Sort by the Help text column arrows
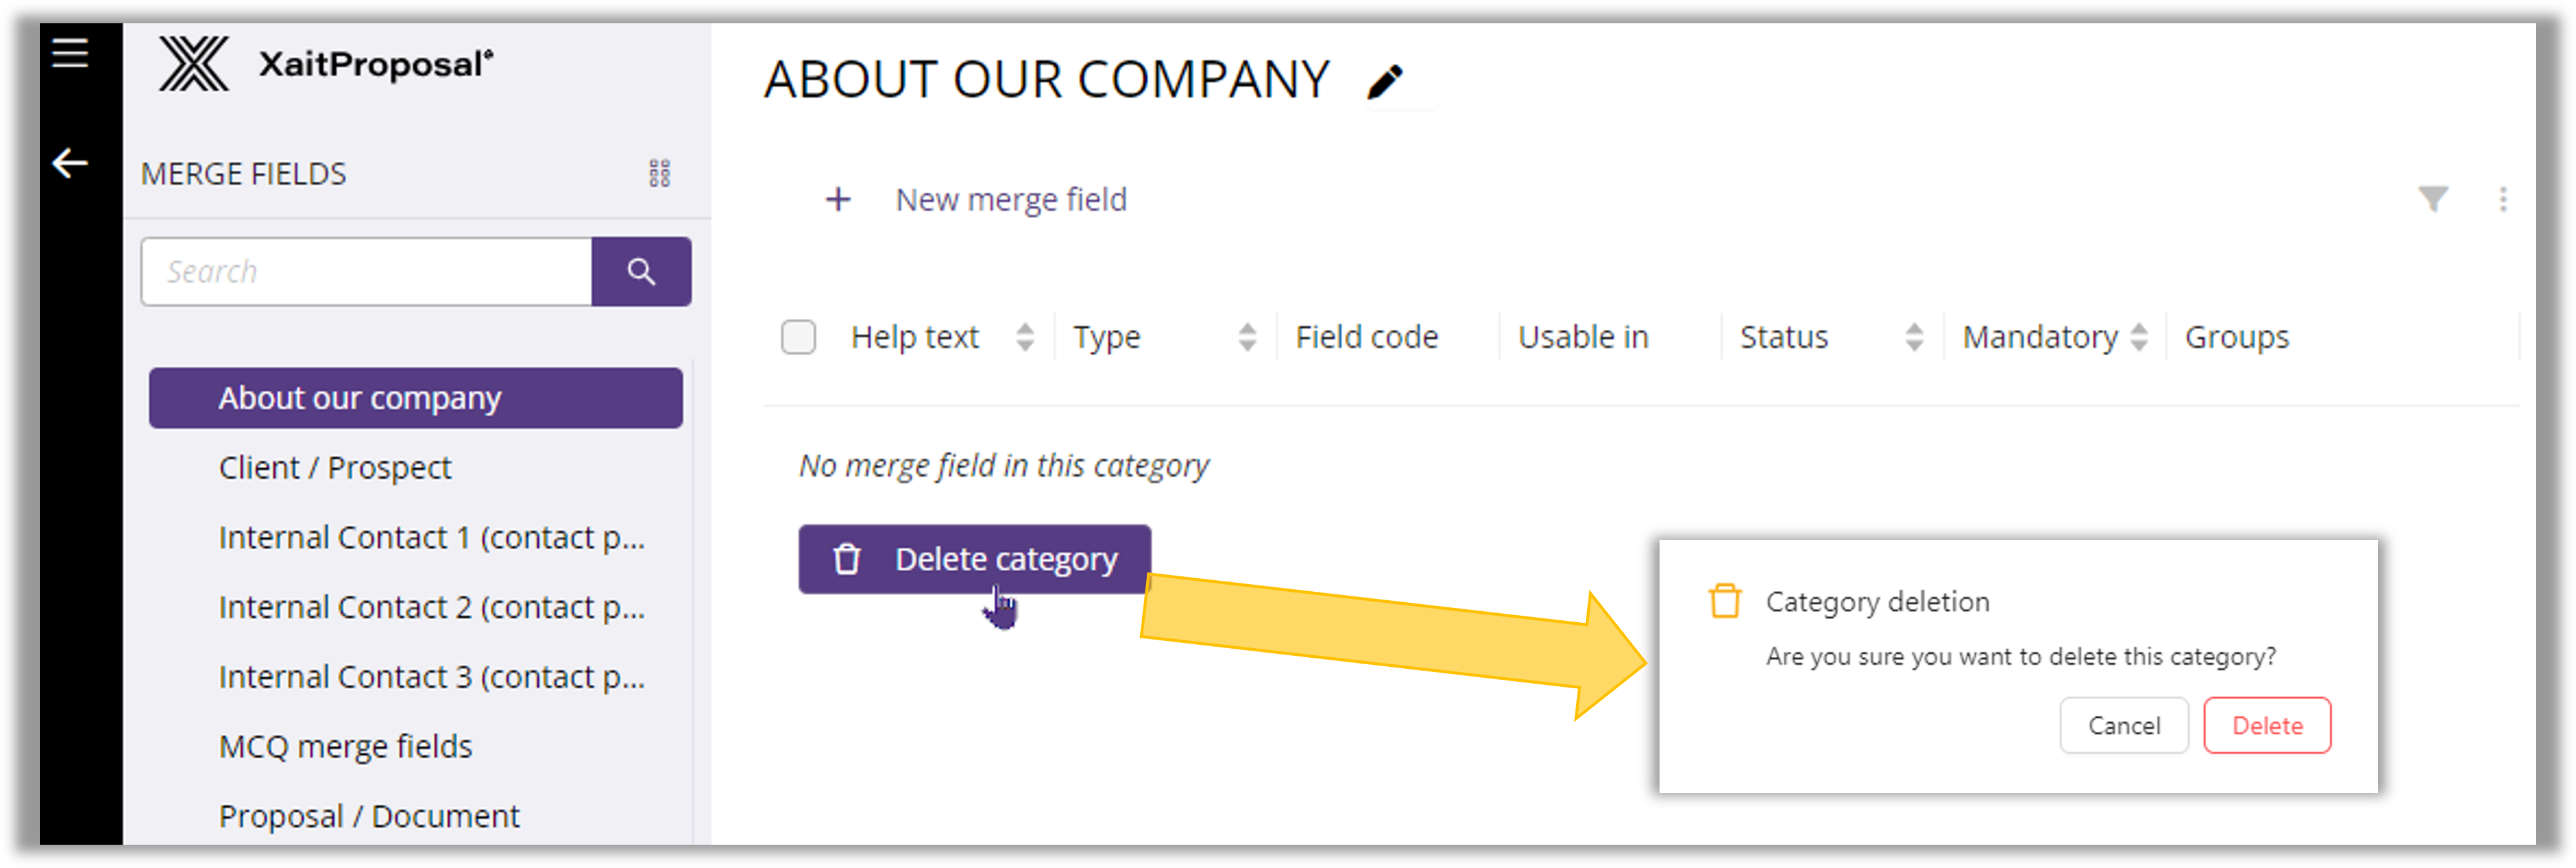The width and height of the screenshot is (2576, 868). (1025, 338)
